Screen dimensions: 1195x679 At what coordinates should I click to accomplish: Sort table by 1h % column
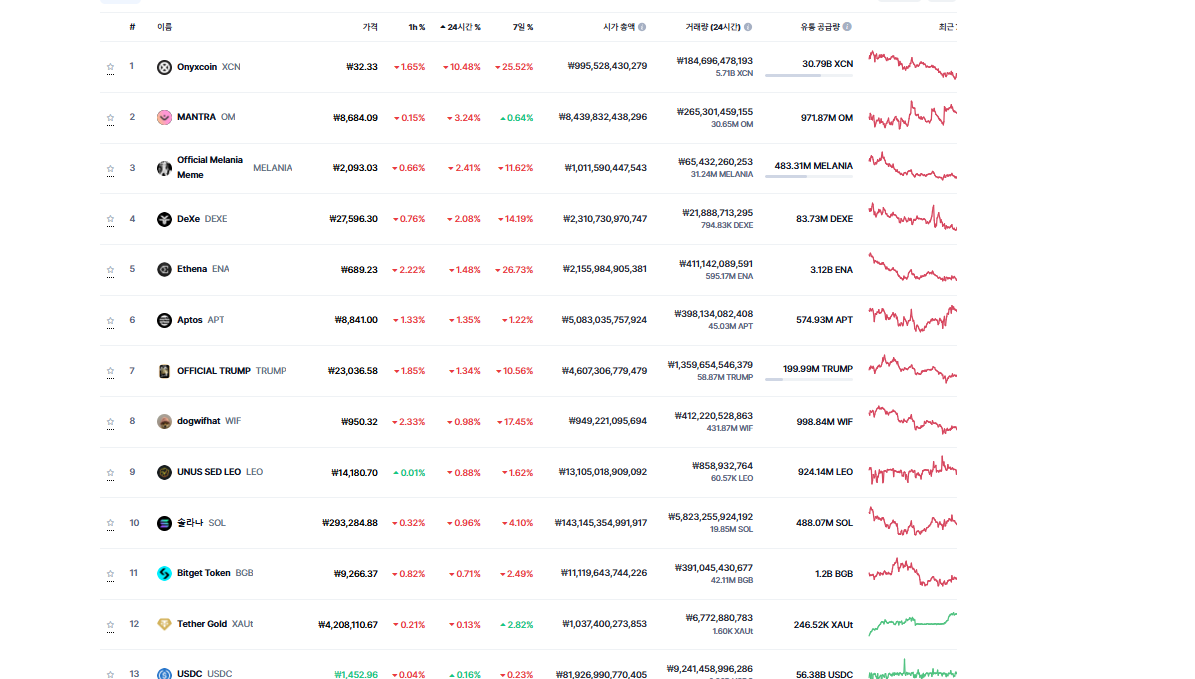pyautogui.click(x=417, y=27)
